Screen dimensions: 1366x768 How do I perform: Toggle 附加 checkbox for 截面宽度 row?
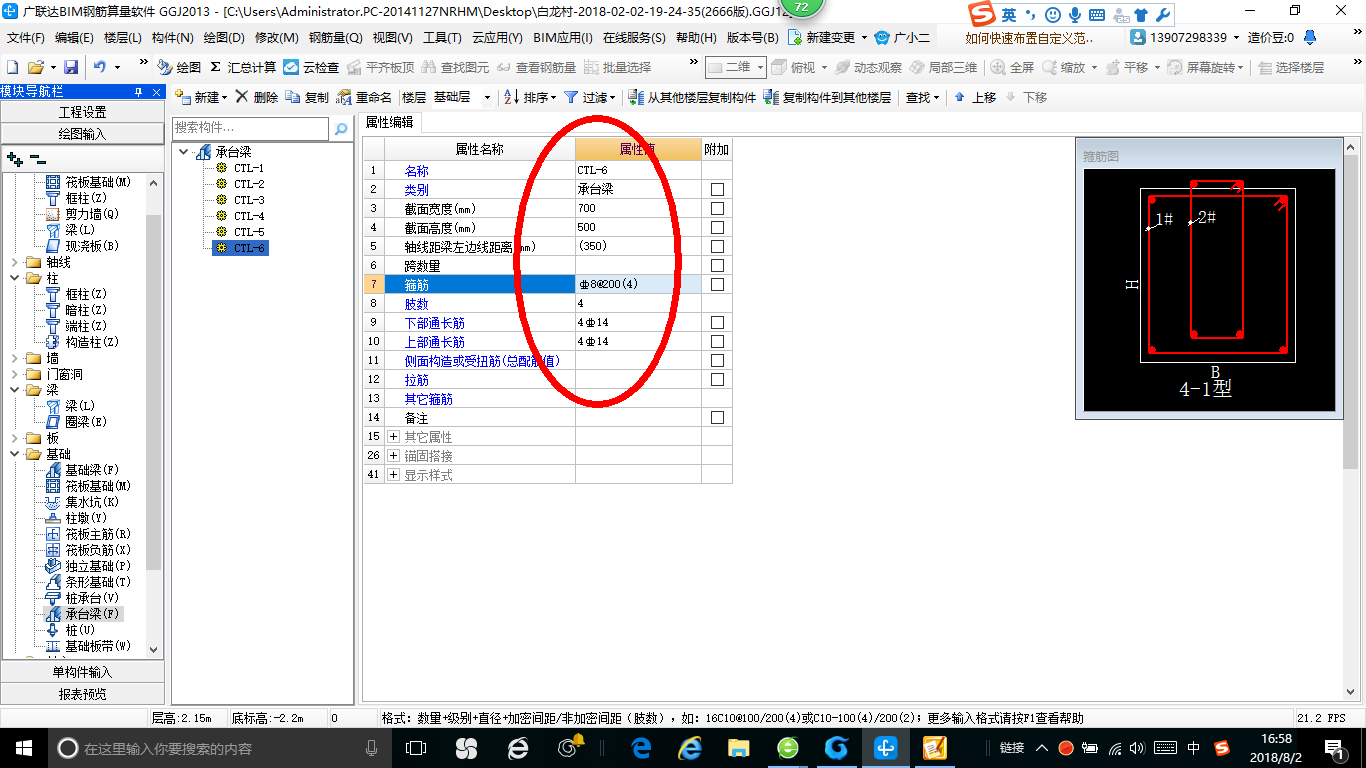717,209
